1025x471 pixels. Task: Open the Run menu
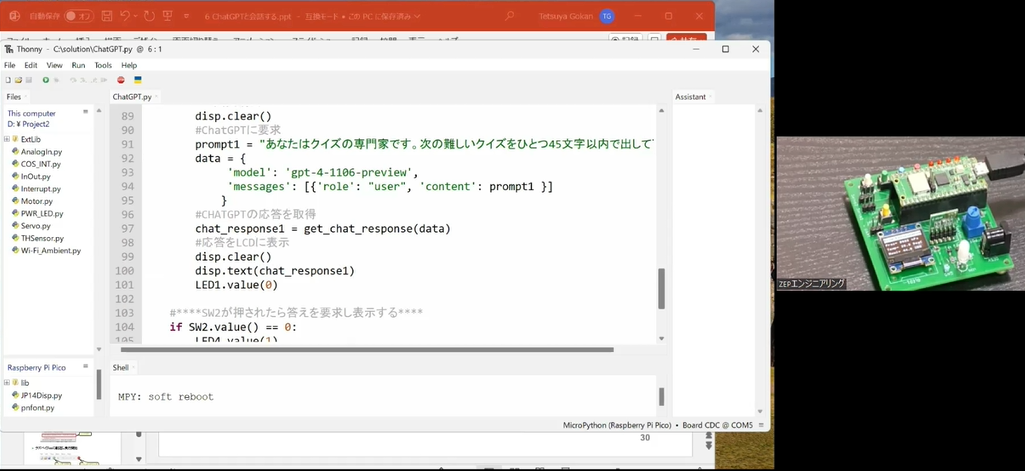(x=78, y=65)
